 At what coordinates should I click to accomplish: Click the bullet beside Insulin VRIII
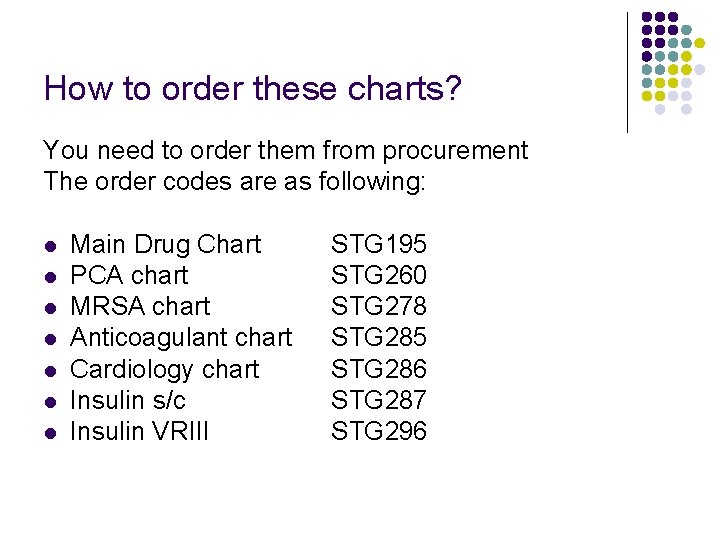tap(51, 433)
